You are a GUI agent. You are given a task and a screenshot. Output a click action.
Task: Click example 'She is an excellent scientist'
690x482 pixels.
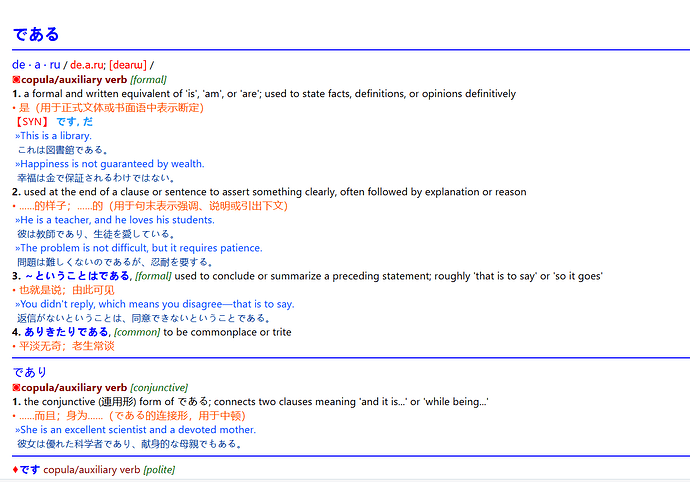(x=138, y=430)
